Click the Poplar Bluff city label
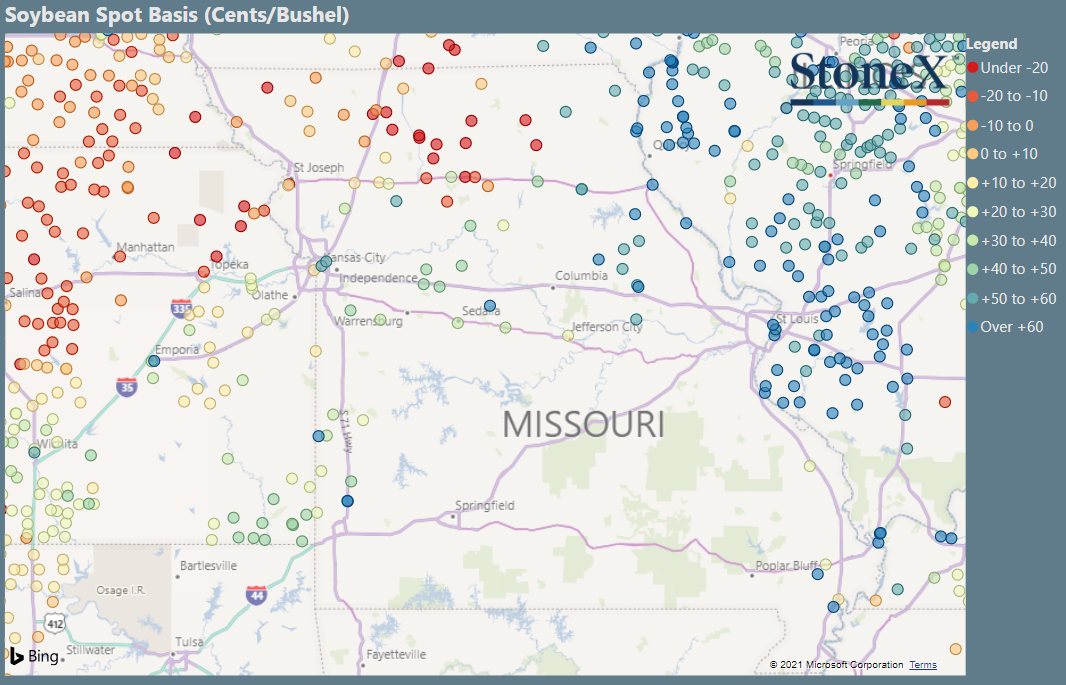Viewport: 1066px width, 685px height. pos(787,565)
